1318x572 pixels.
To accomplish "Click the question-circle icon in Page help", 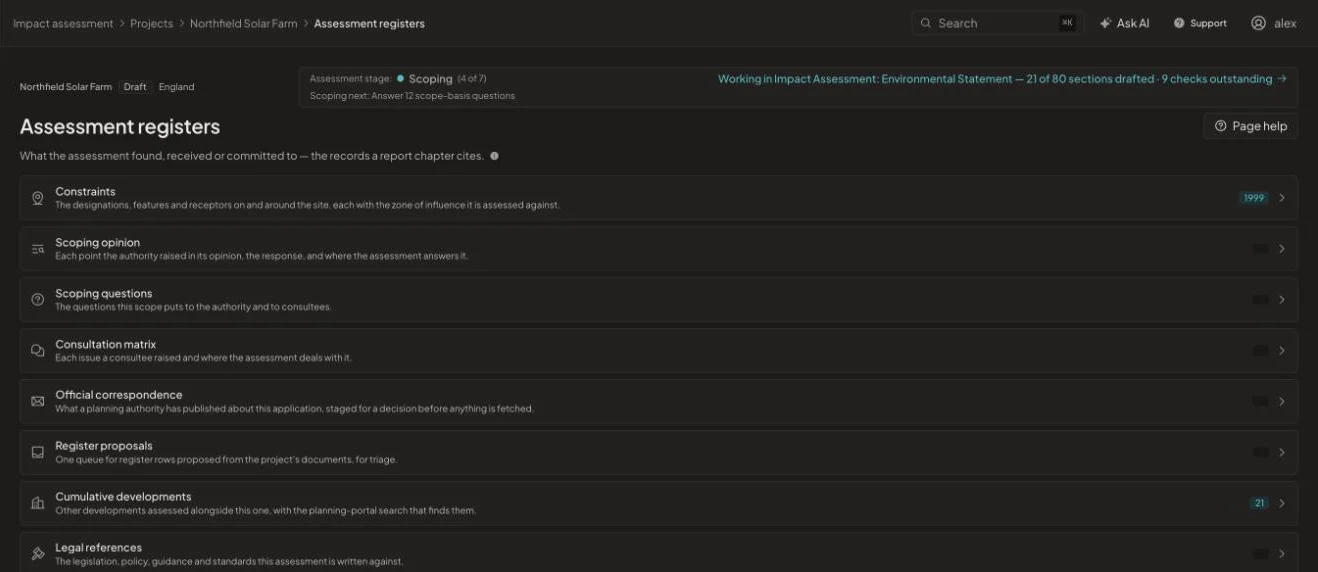I will (x=1220, y=126).
